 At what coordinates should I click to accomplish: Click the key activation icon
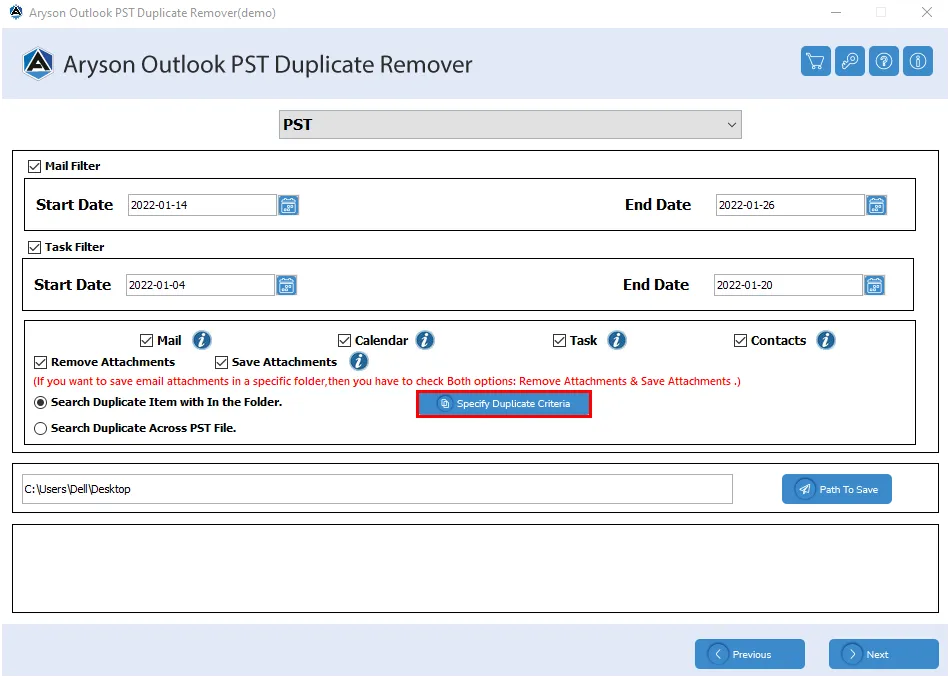[849, 61]
